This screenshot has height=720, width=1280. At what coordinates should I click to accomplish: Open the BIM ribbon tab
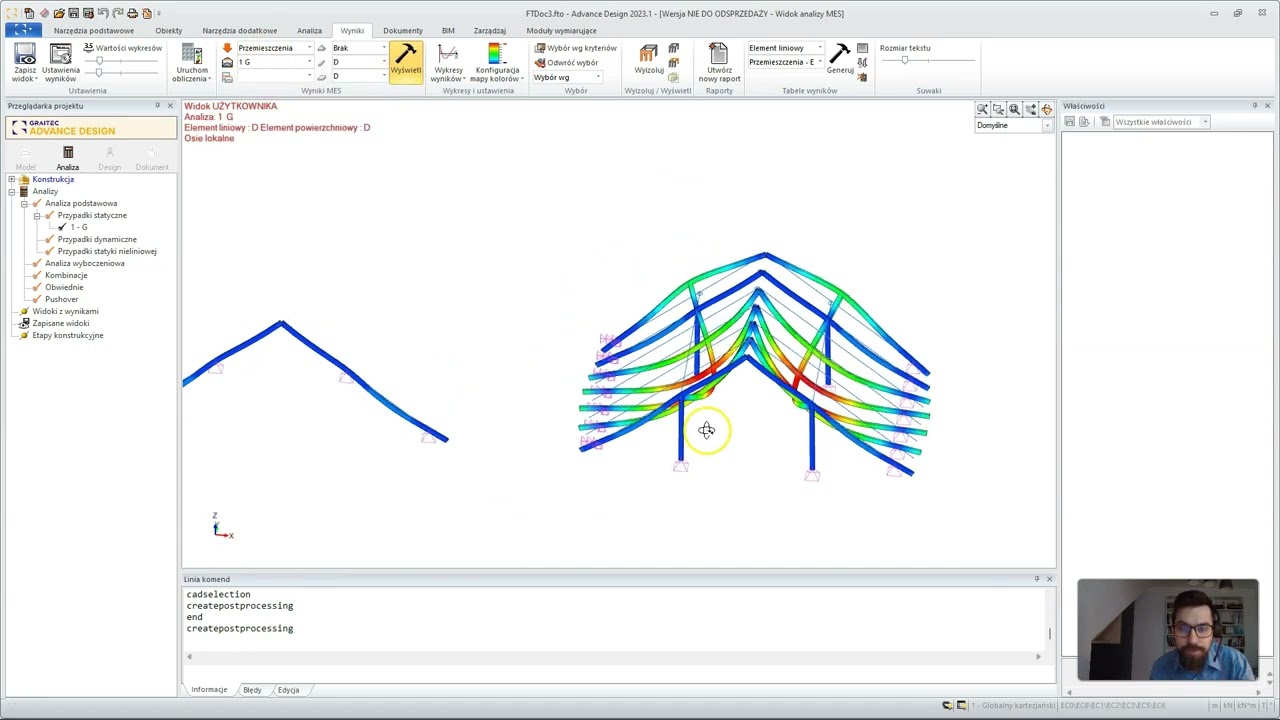(448, 30)
